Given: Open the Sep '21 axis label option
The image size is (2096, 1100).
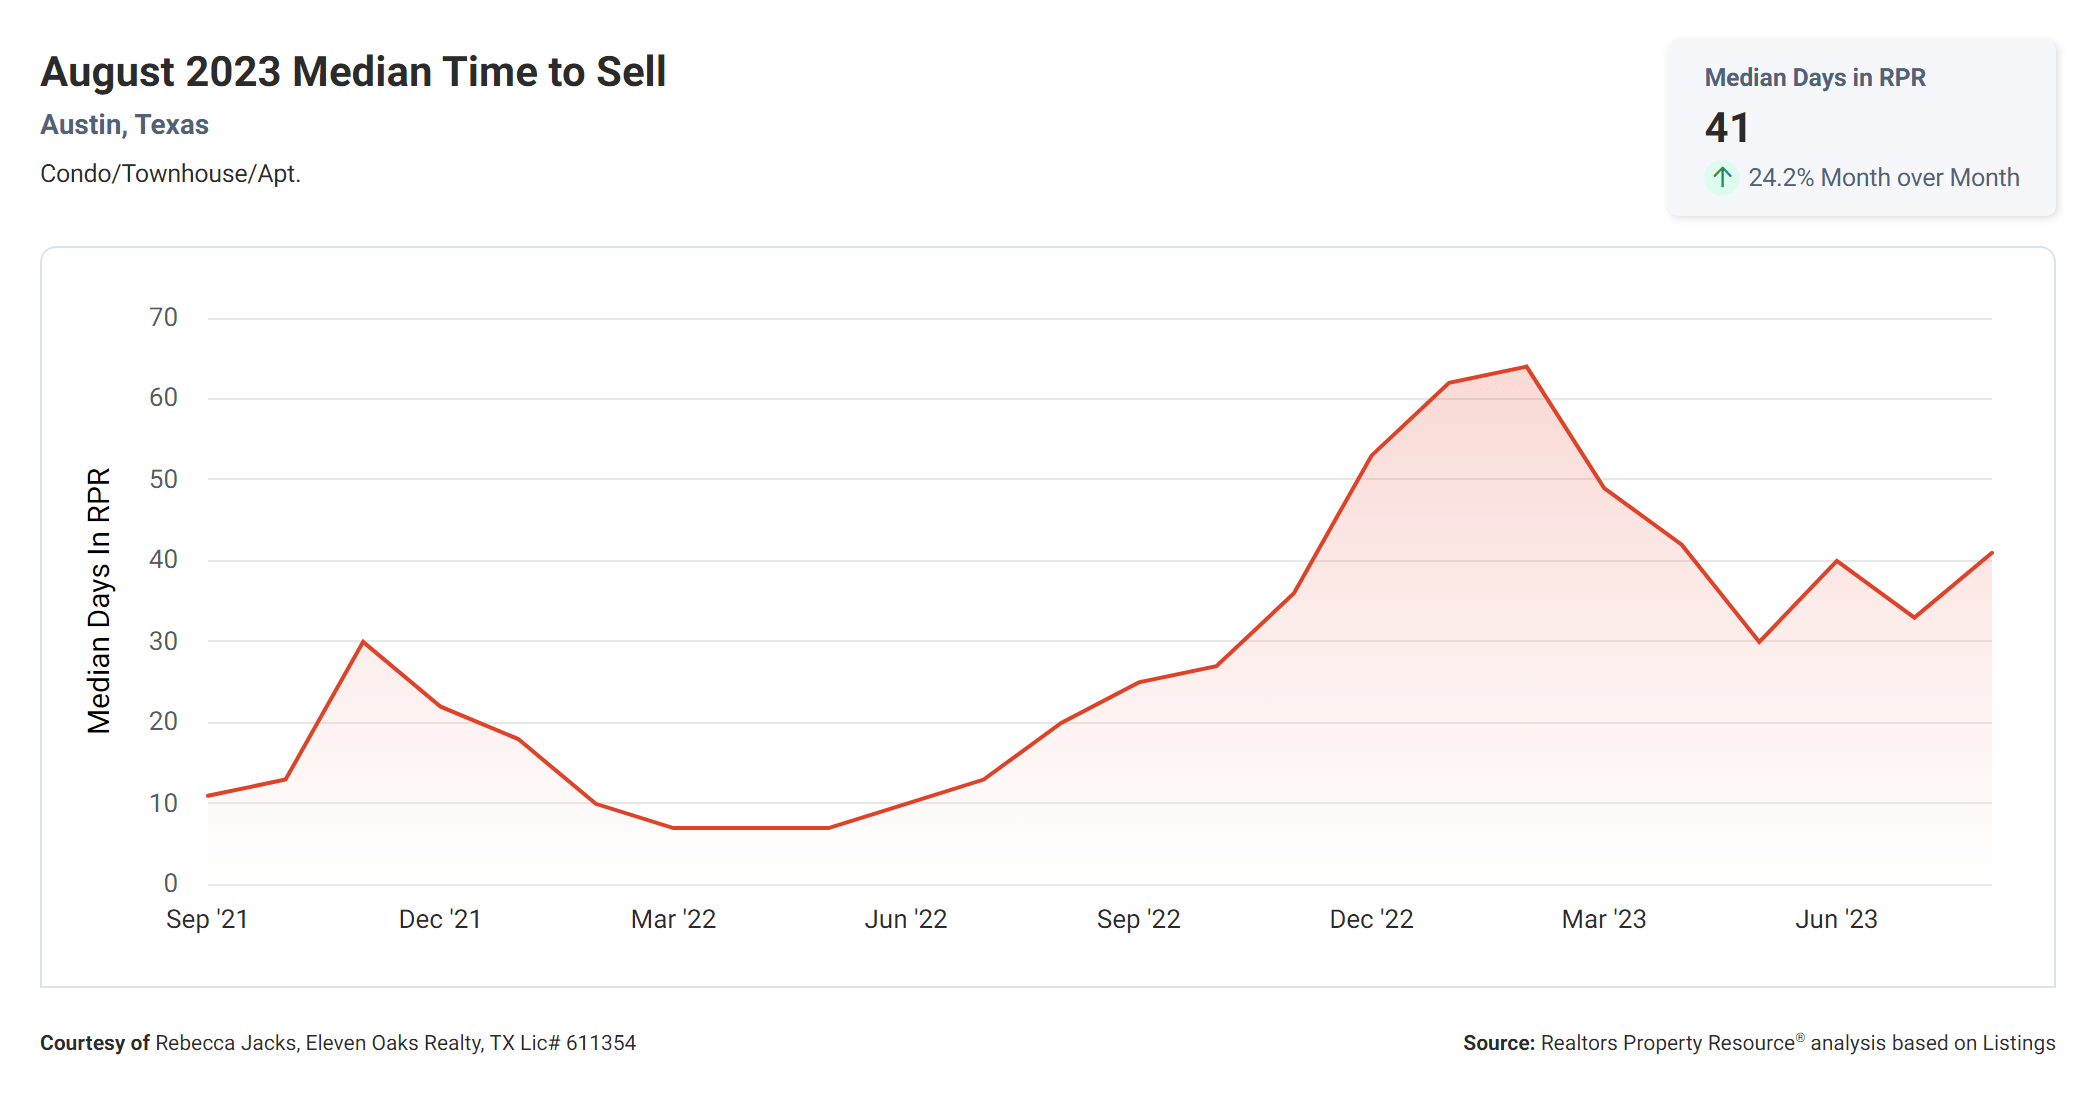Looking at the screenshot, I should point(208,918).
